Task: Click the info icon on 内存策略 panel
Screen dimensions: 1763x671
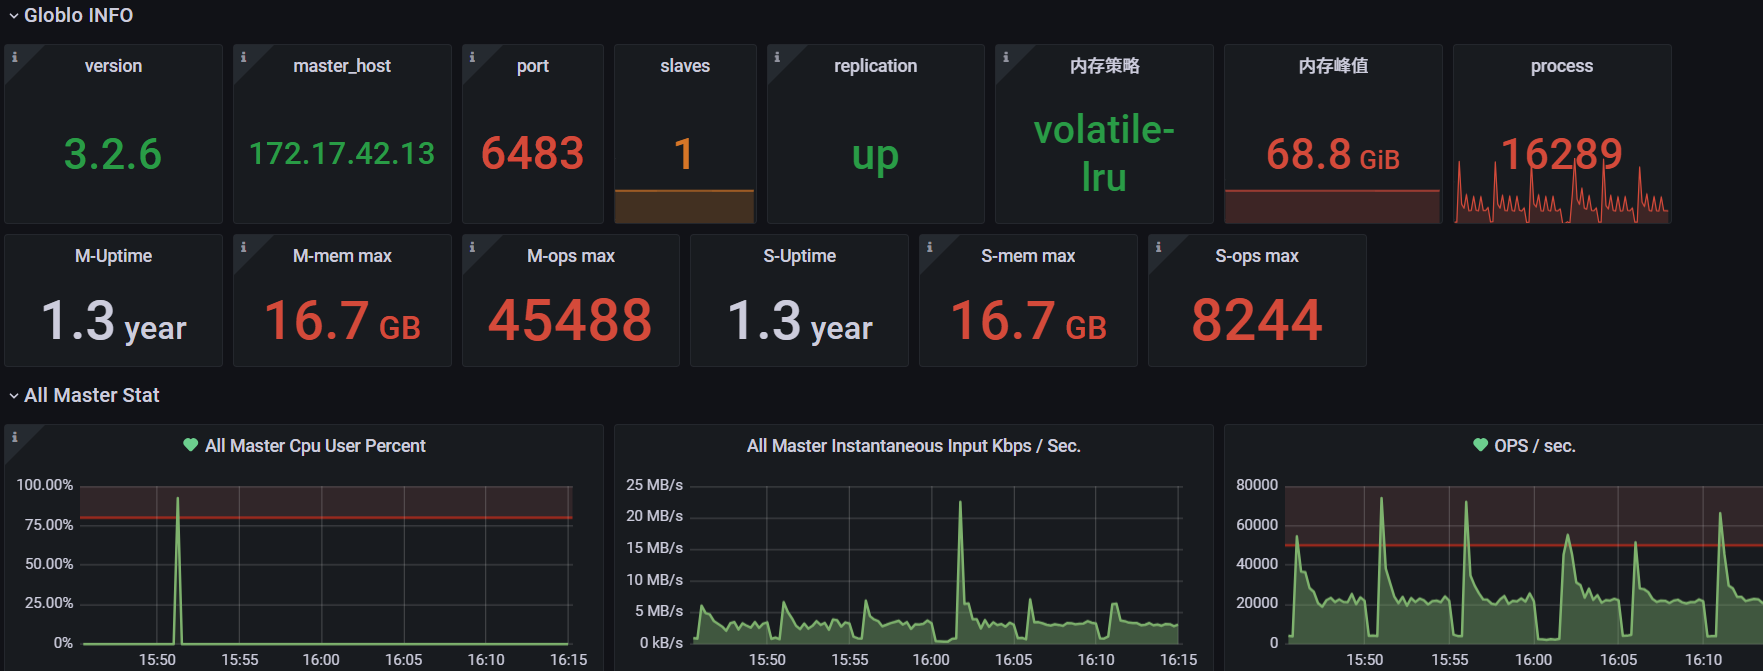Action: pyautogui.click(x=1005, y=57)
